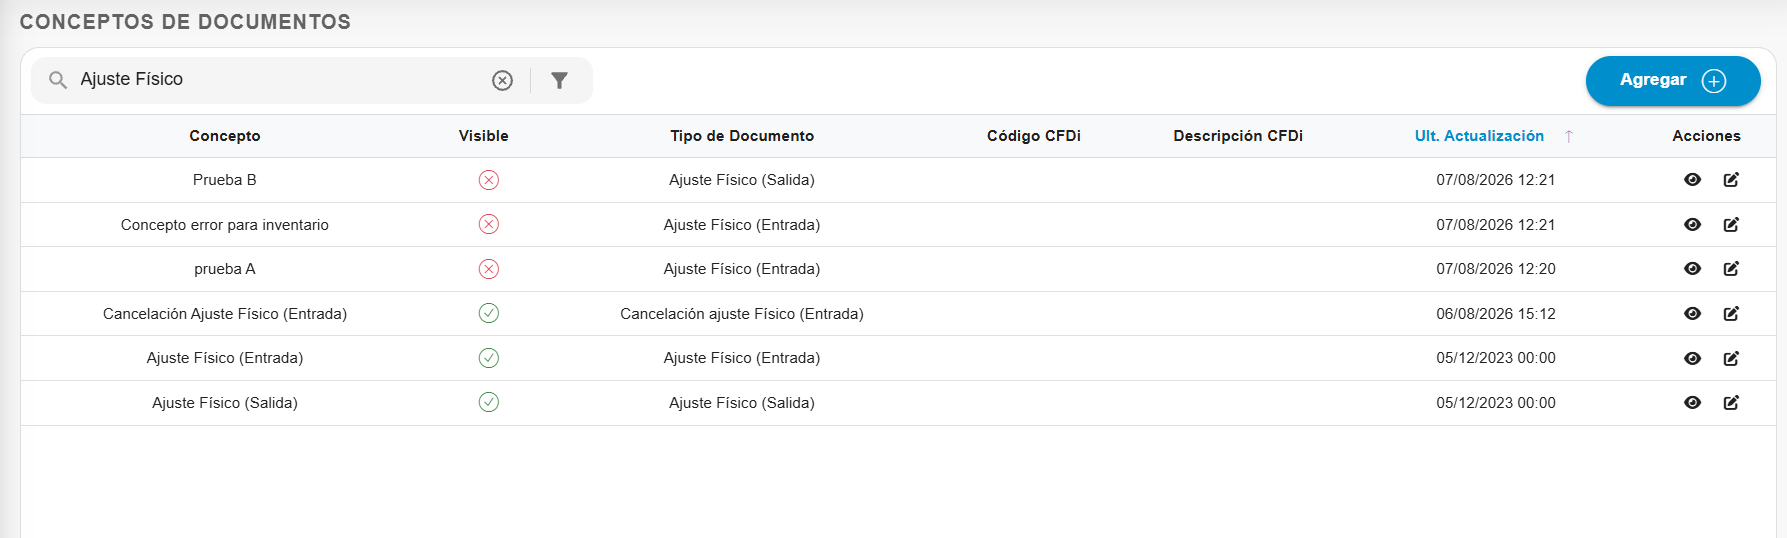Sort by Tipo de Documento header
The height and width of the screenshot is (538, 1787).
tap(742, 136)
